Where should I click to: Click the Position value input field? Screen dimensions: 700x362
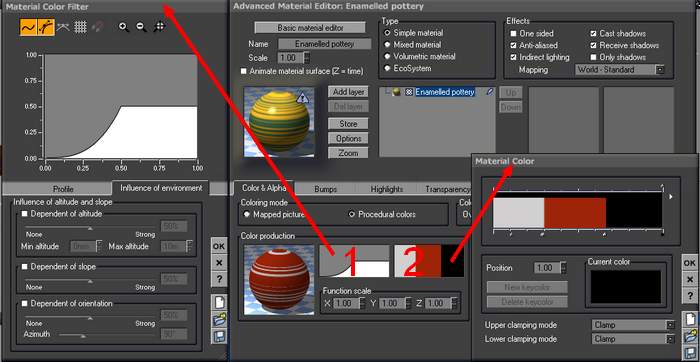pos(547,268)
